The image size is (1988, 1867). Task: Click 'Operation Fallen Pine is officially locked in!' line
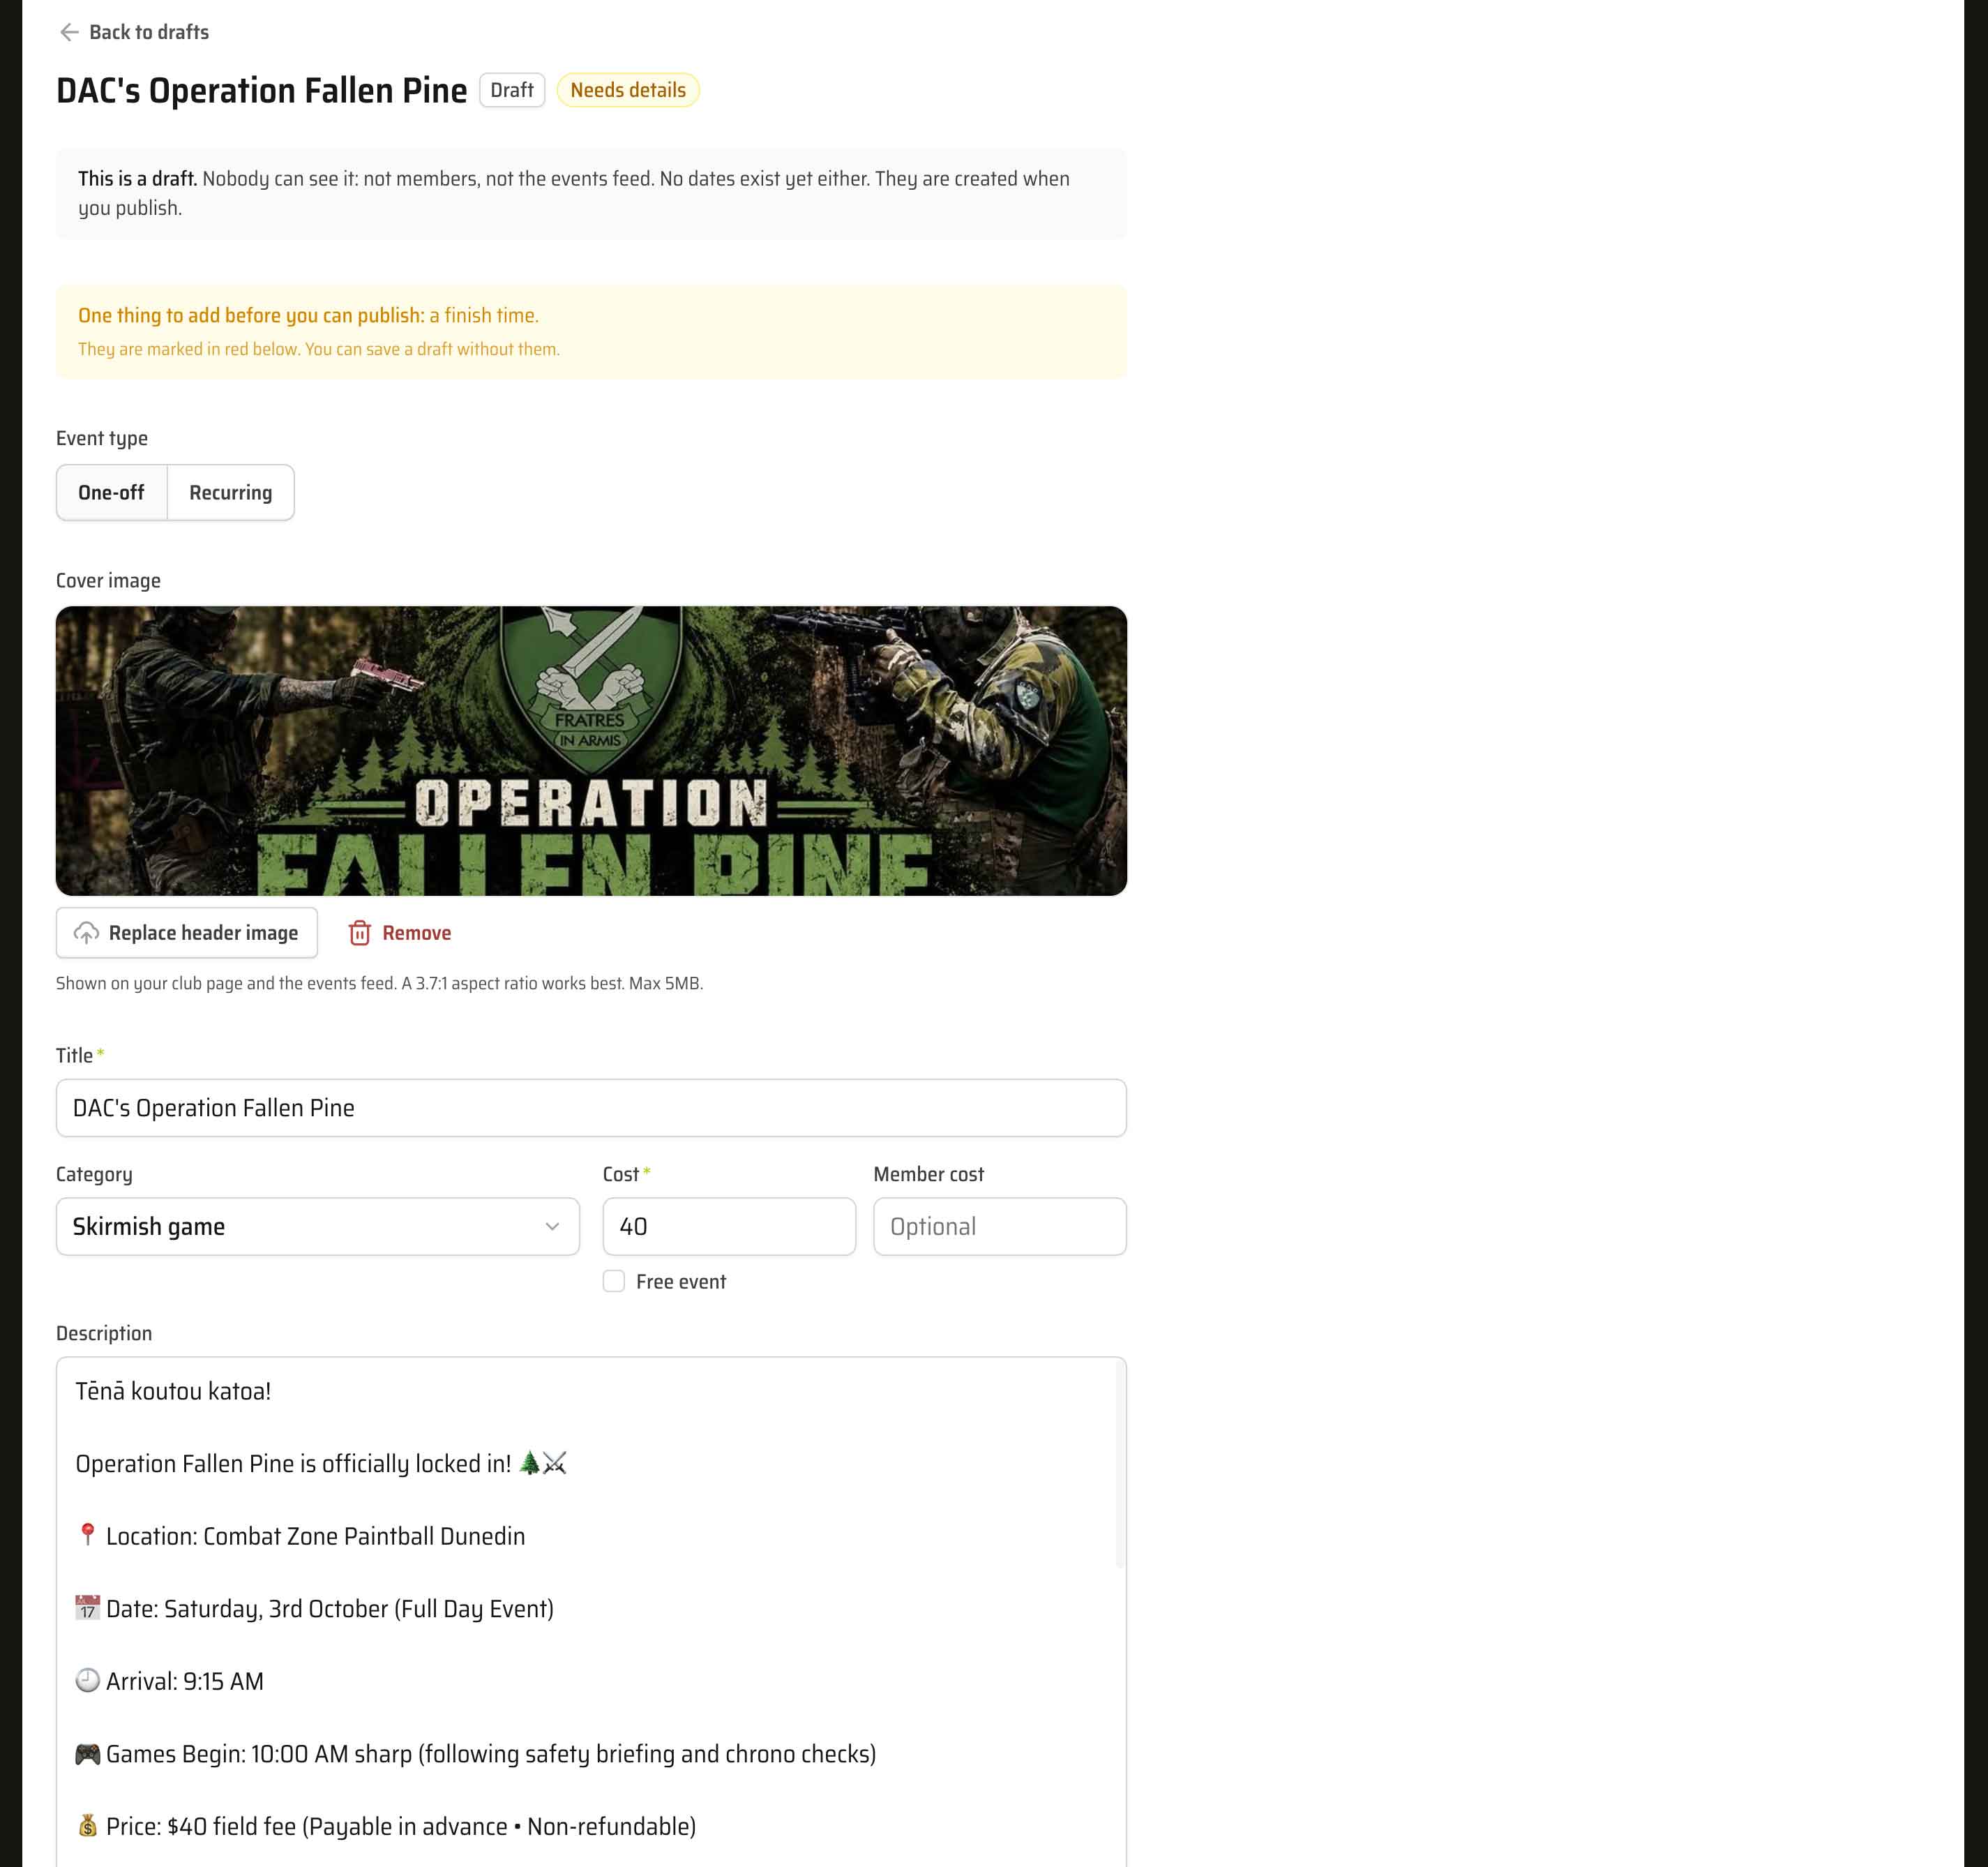[x=321, y=1463]
